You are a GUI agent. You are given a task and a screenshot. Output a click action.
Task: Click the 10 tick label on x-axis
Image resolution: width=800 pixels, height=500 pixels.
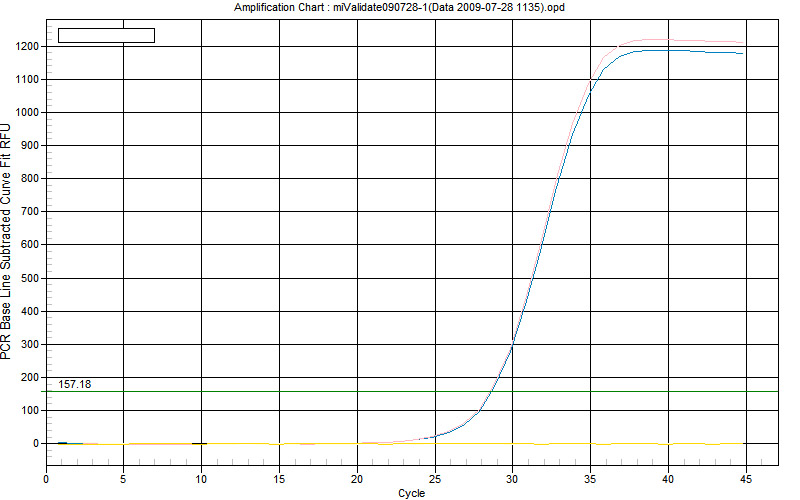[202, 478]
